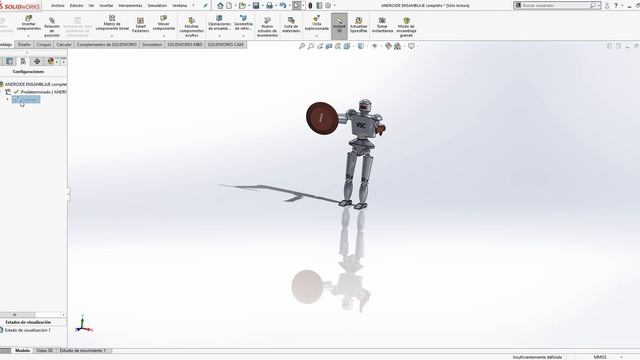Switch to the Croquis tab
Screen dimensions: 640x360
click(44, 44)
